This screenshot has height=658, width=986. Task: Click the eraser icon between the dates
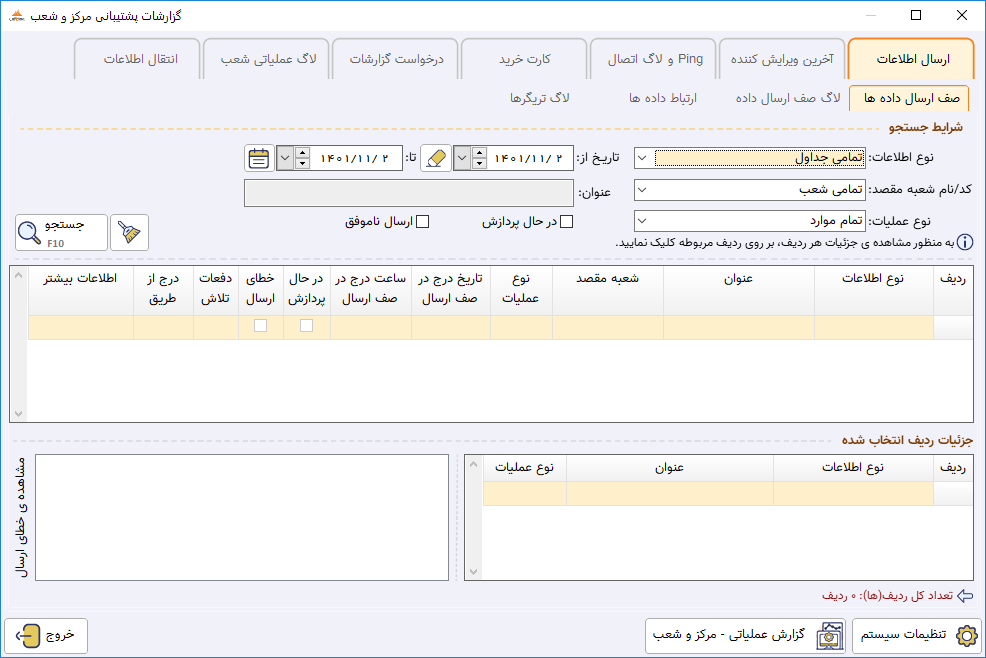click(x=435, y=158)
